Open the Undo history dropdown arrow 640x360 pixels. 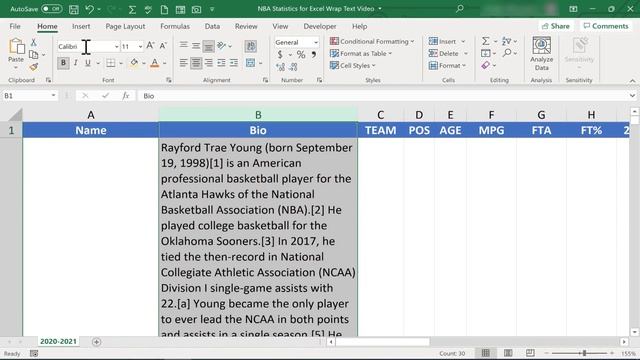coord(99,9)
